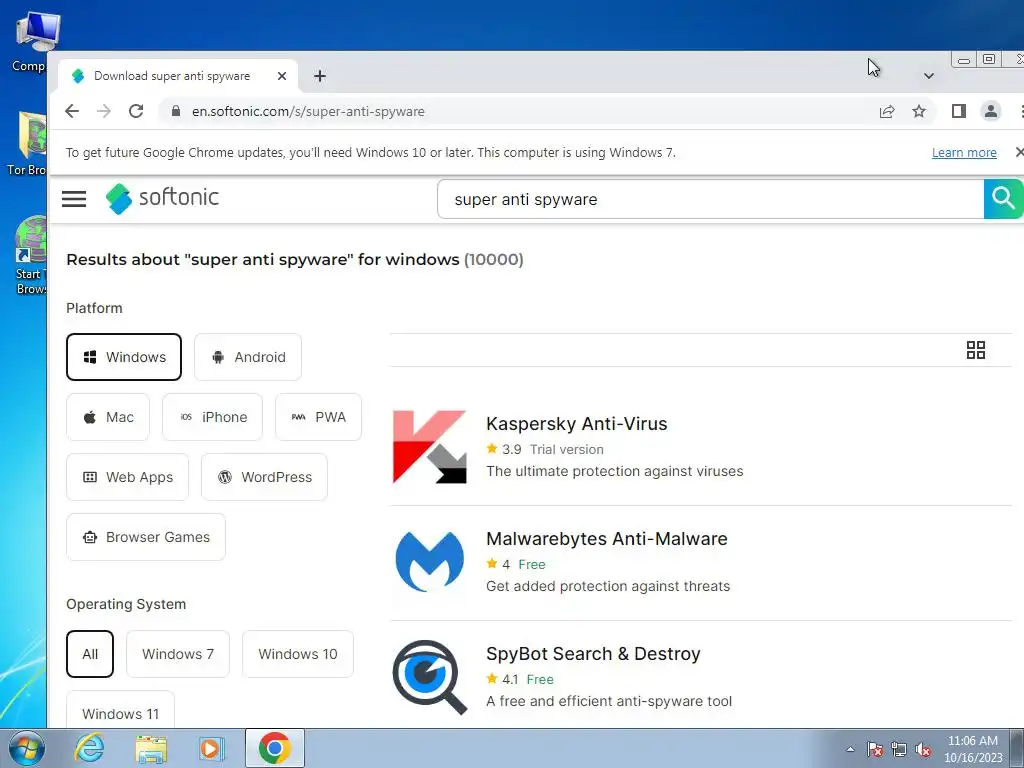Select the Download super anti spyware tab

click(172, 76)
